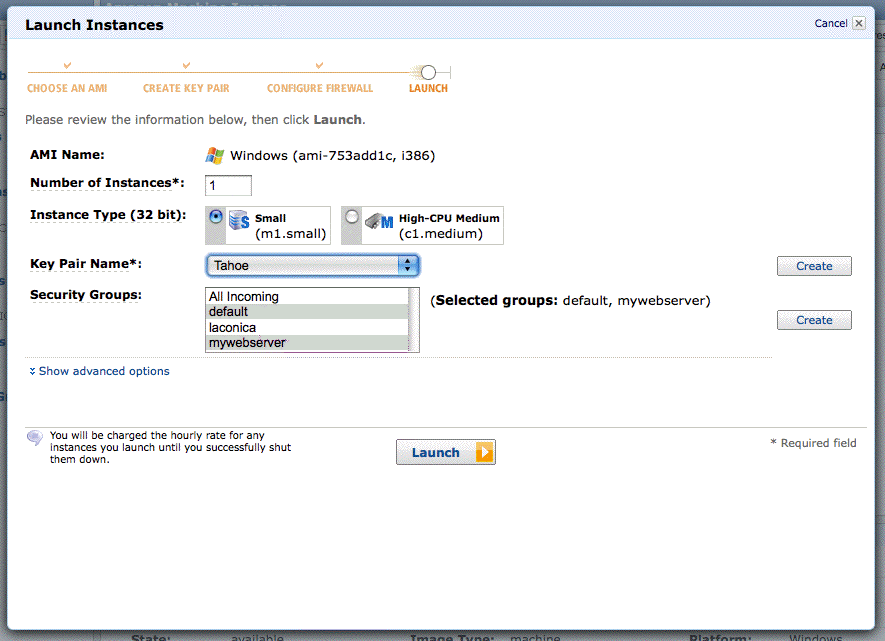Select the Small m1.small radio button

pyautogui.click(x=215, y=217)
